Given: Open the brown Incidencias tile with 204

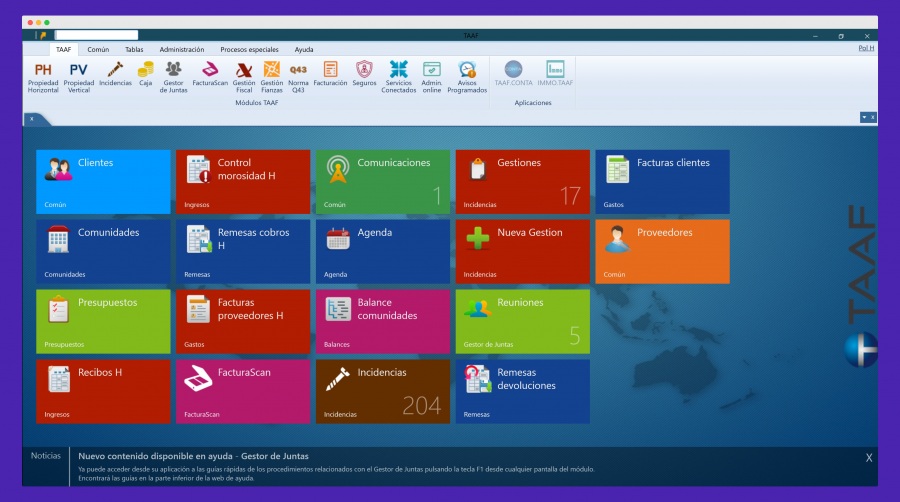Looking at the screenshot, I should 383,392.
